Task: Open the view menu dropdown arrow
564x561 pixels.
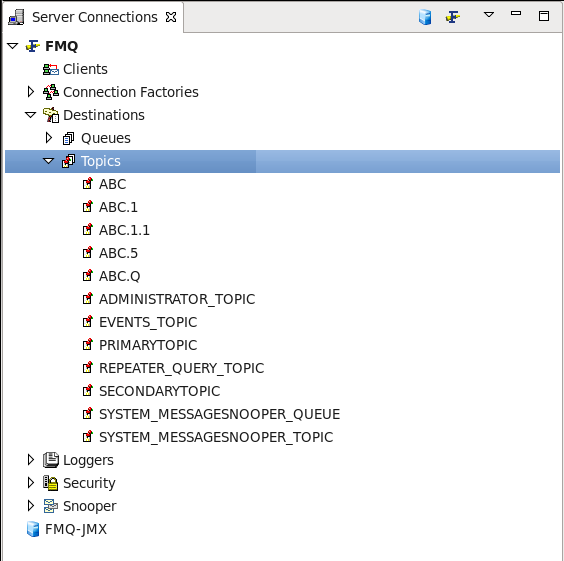Action: click(x=488, y=15)
